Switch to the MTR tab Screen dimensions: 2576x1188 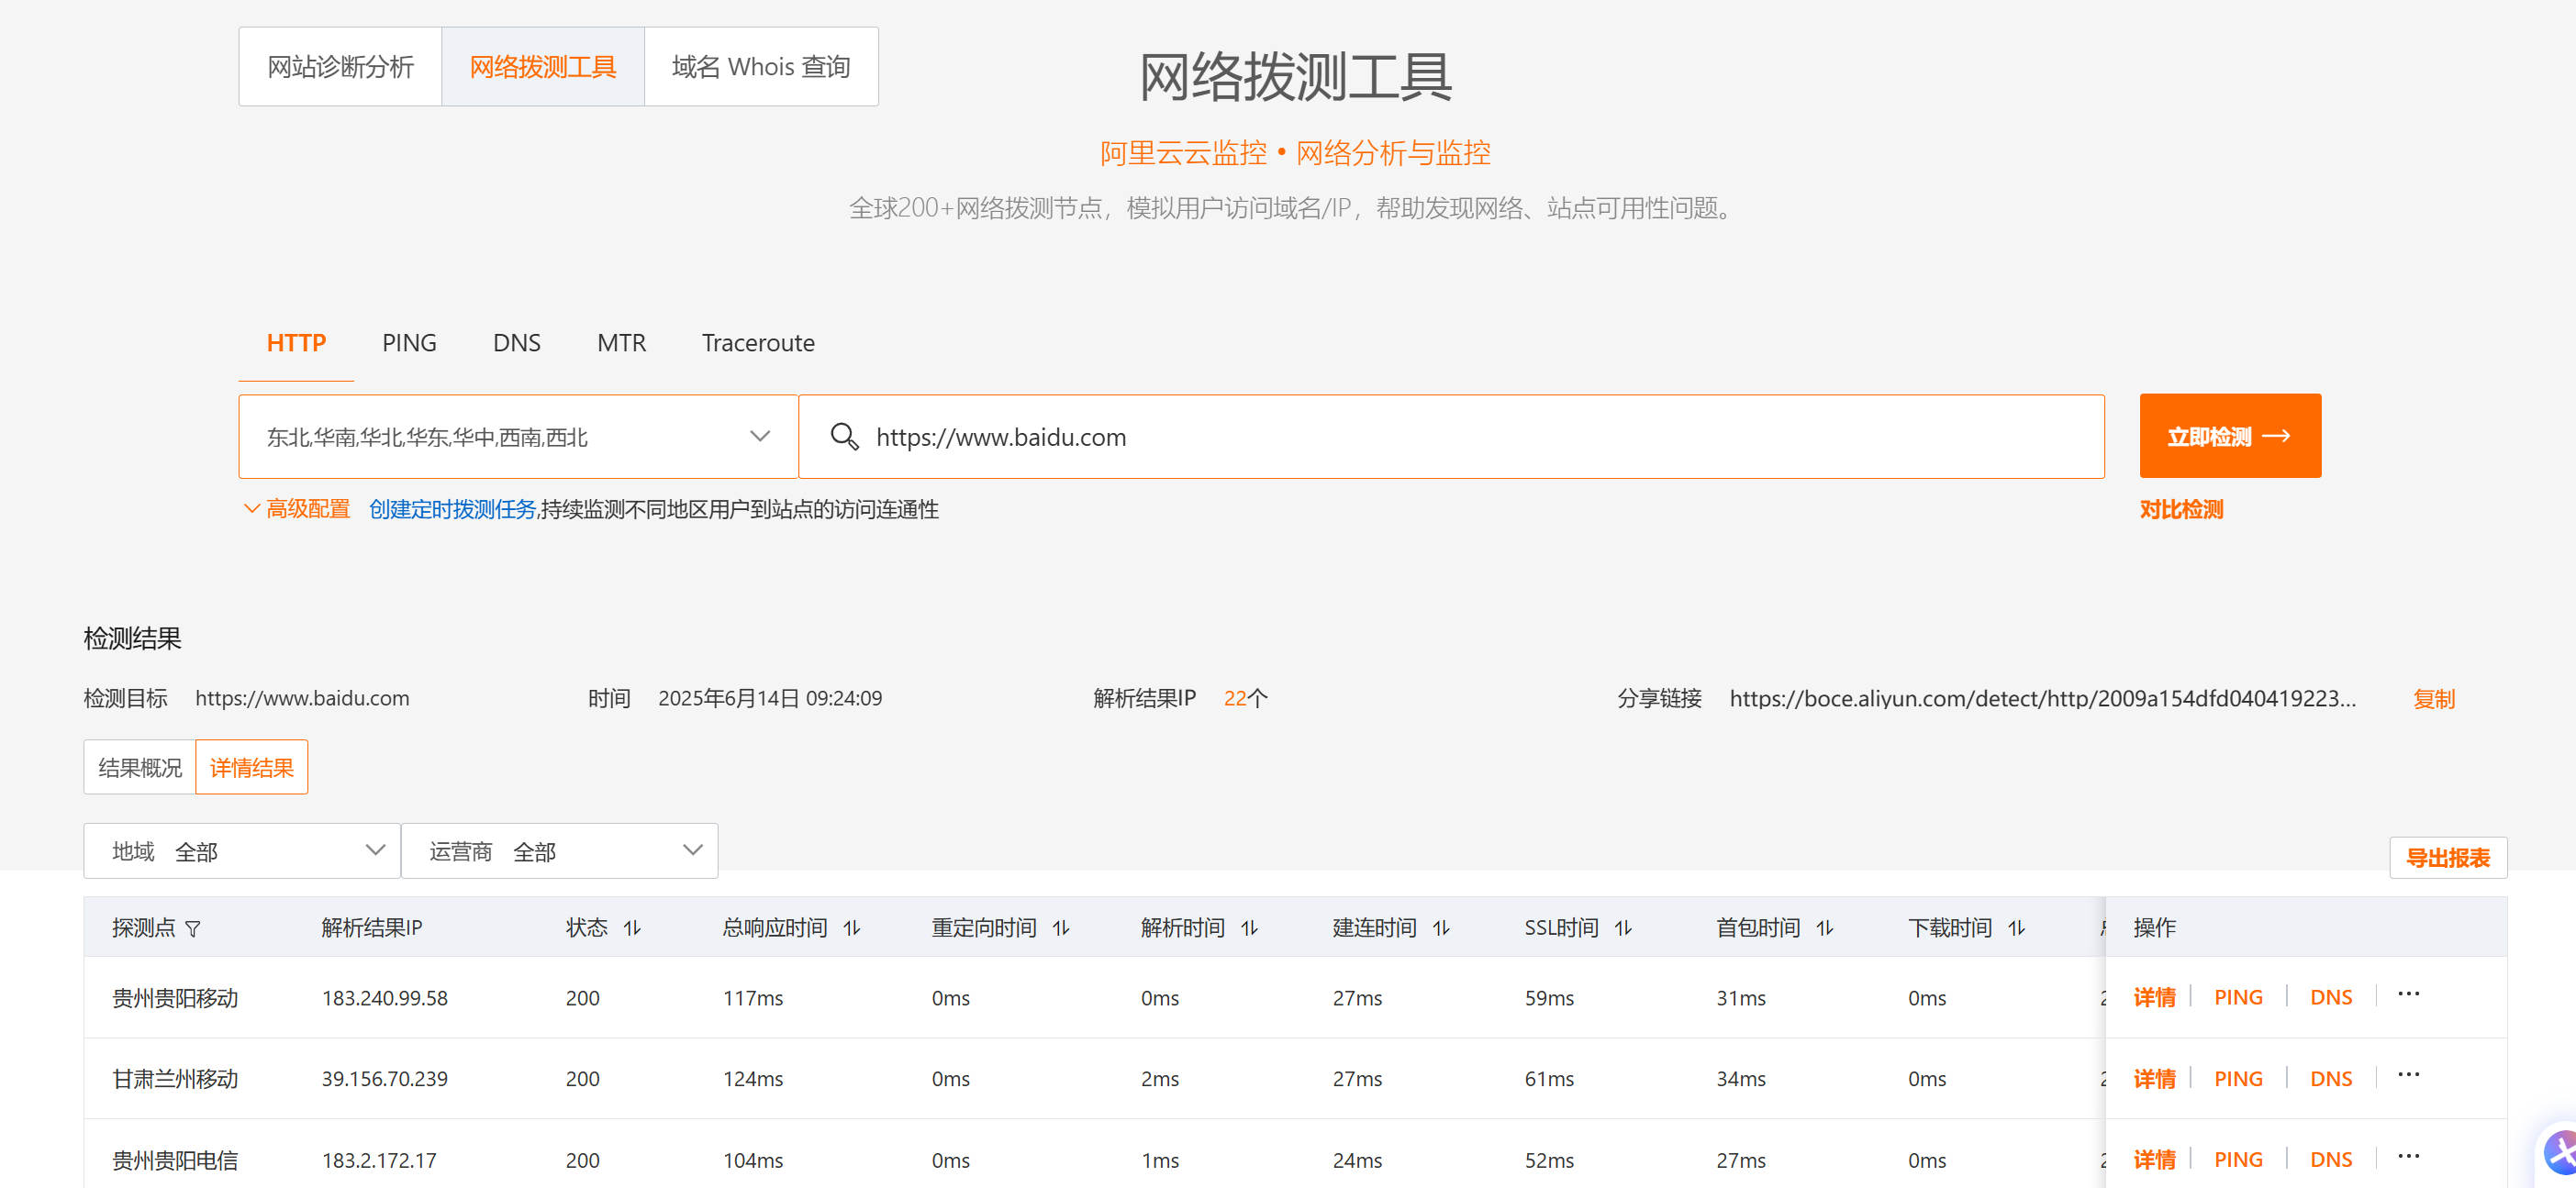[621, 343]
